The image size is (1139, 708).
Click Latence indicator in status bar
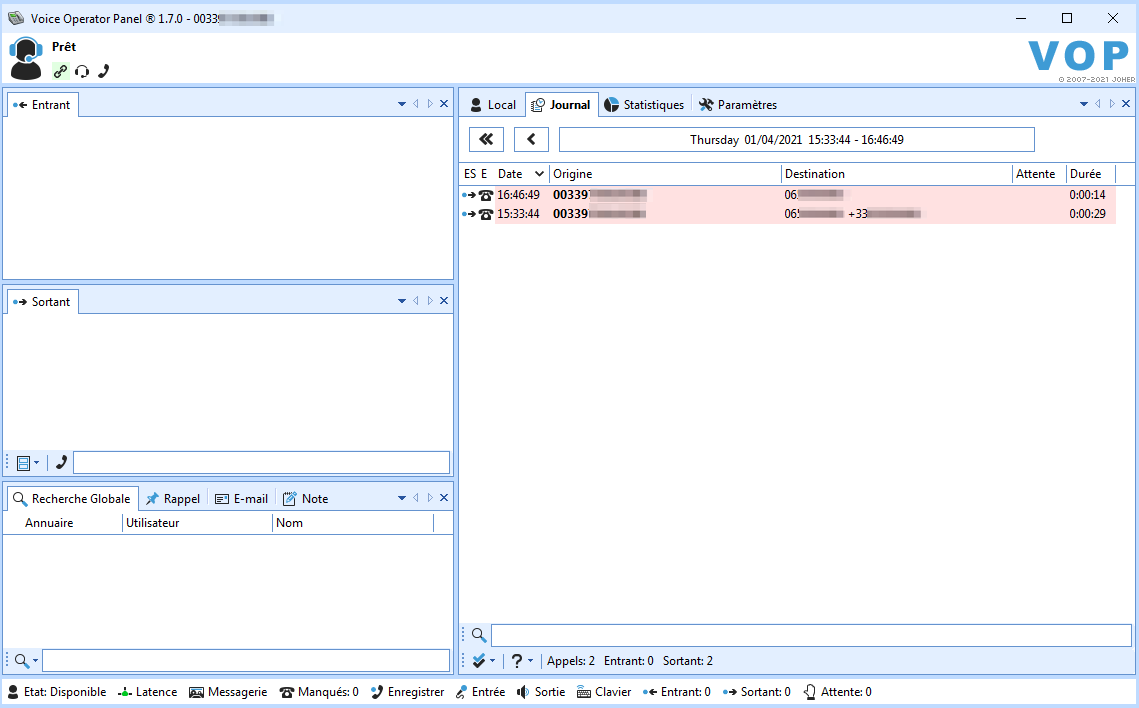click(x=147, y=692)
